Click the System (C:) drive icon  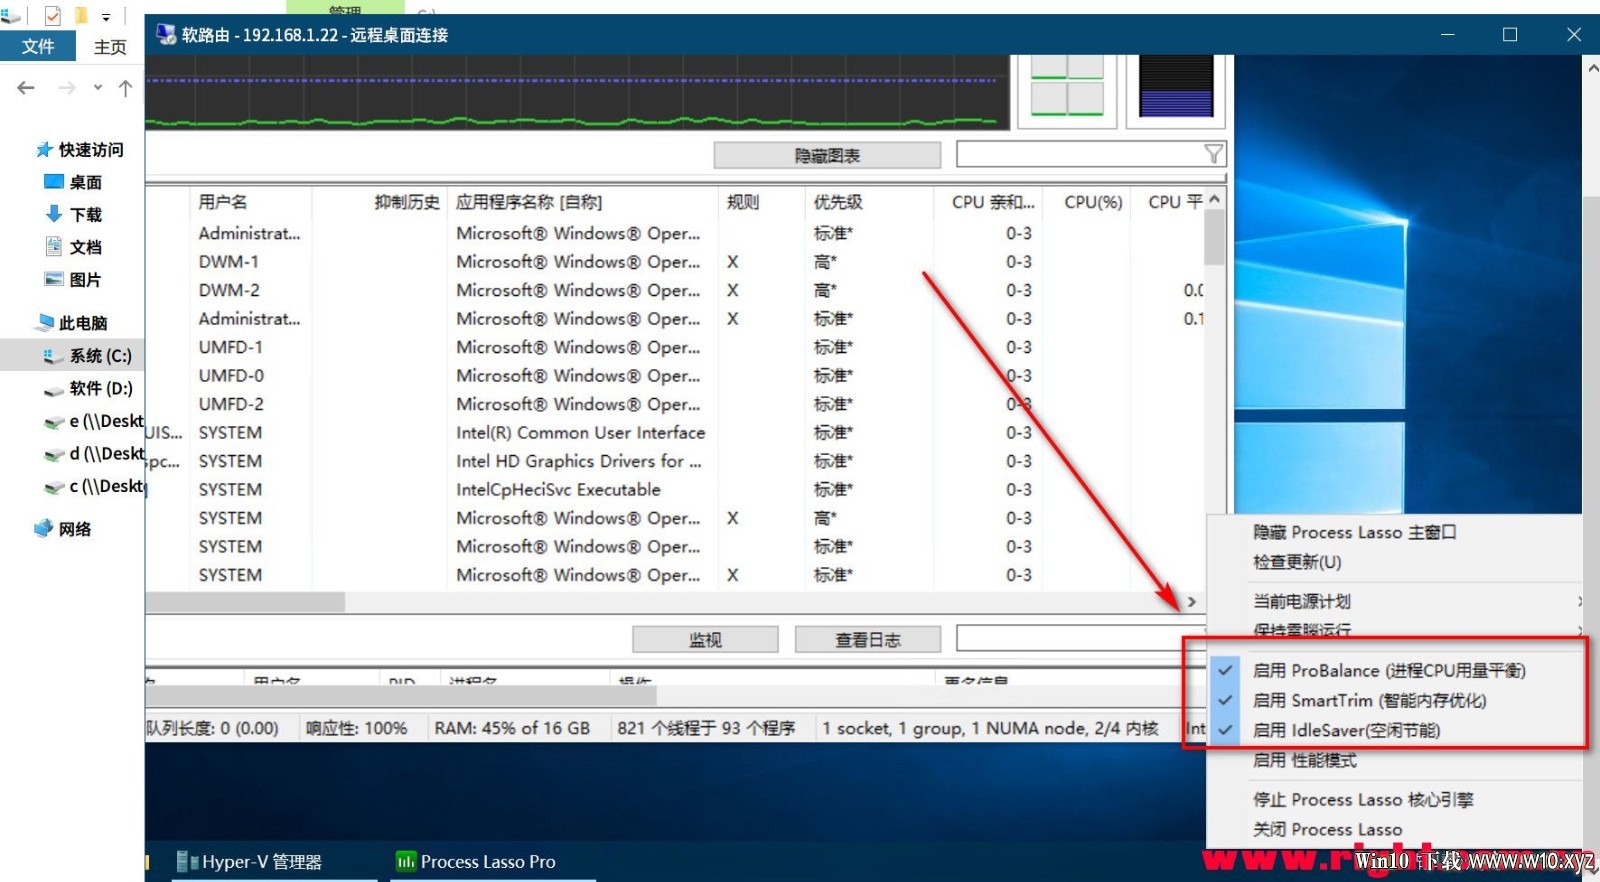pos(54,356)
